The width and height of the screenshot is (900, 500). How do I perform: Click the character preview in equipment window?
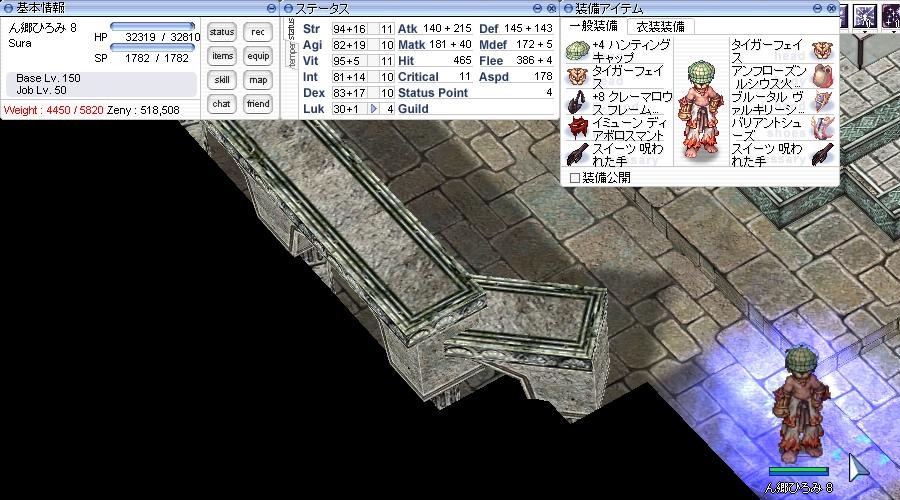click(x=701, y=109)
